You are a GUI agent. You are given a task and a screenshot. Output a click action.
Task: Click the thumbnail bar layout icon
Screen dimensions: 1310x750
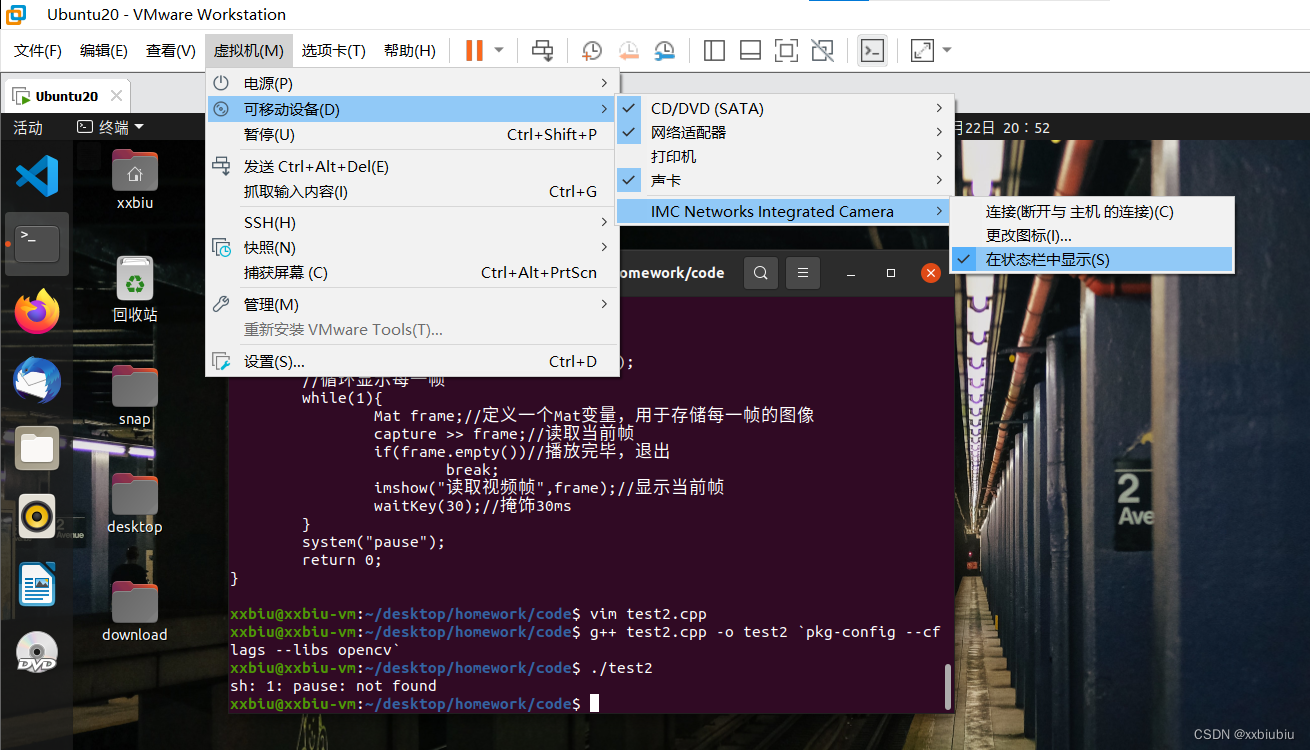pyautogui.click(x=750, y=50)
